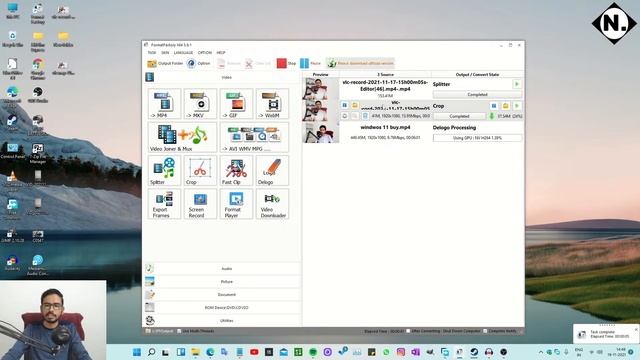
Task: Open the SKIN menu
Action: (x=165, y=53)
